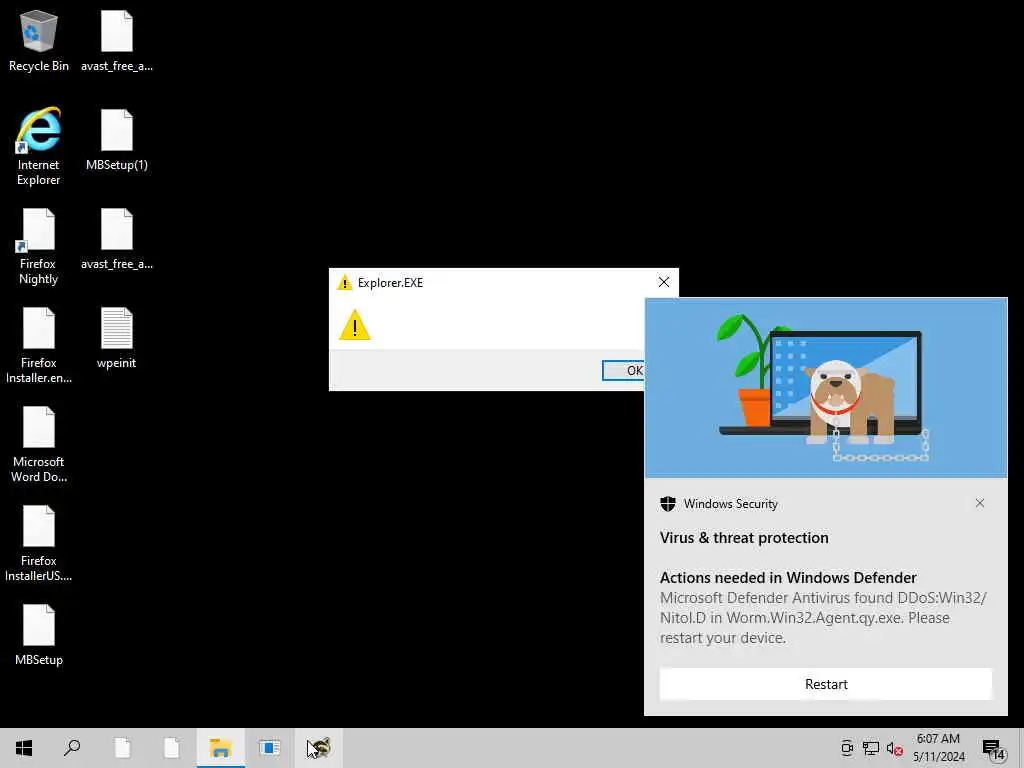Image resolution: width=1024 pixels, height=768 pixels.
Task: Open taskbar search magnifier
Action: [72, 748]
